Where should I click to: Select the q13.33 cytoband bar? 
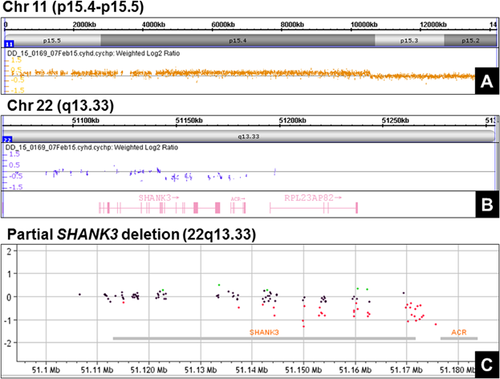[249, 136]
